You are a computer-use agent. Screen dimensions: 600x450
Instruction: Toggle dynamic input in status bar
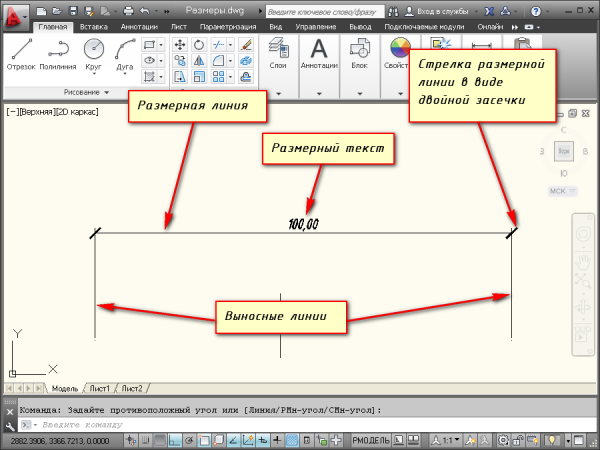click(x=262, y=440)
